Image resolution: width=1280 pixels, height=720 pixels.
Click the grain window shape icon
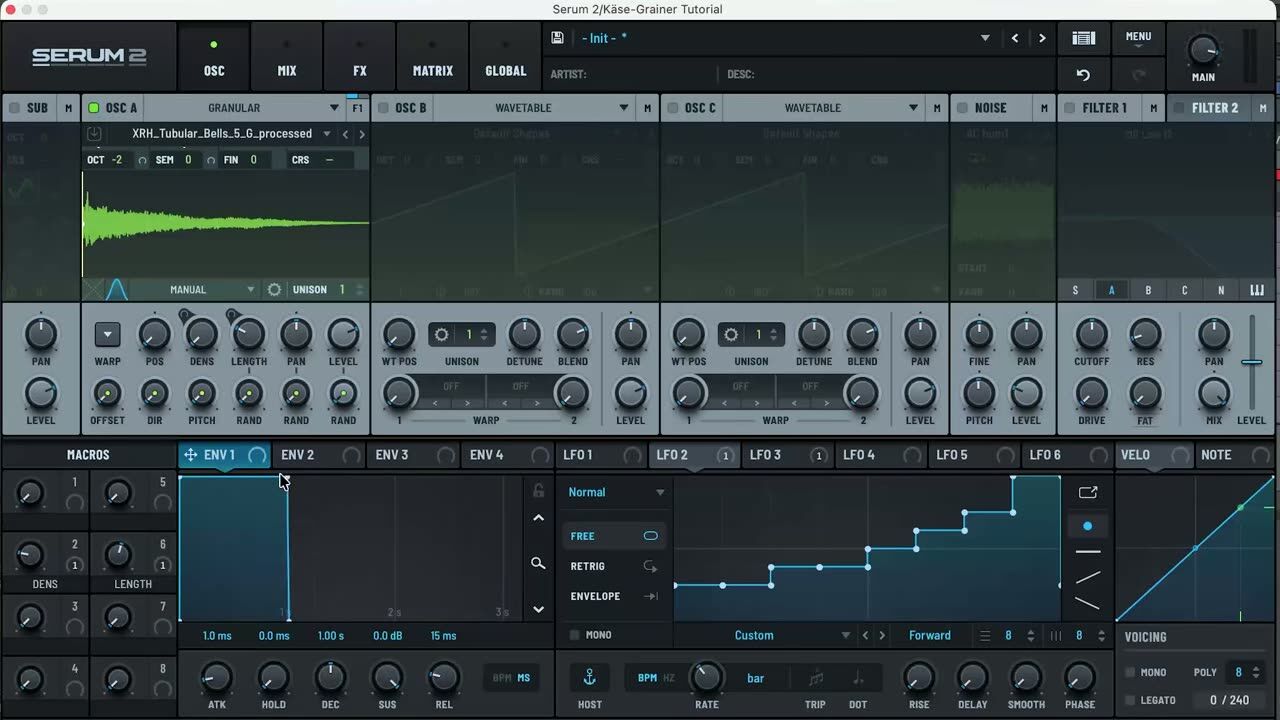point(117,289)
